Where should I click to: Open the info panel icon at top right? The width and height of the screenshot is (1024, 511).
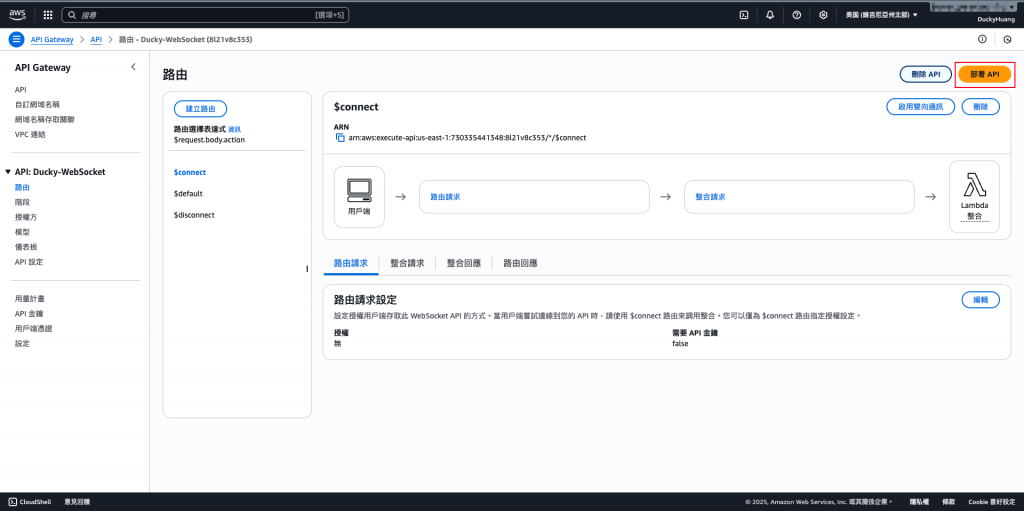coord(982,39)
